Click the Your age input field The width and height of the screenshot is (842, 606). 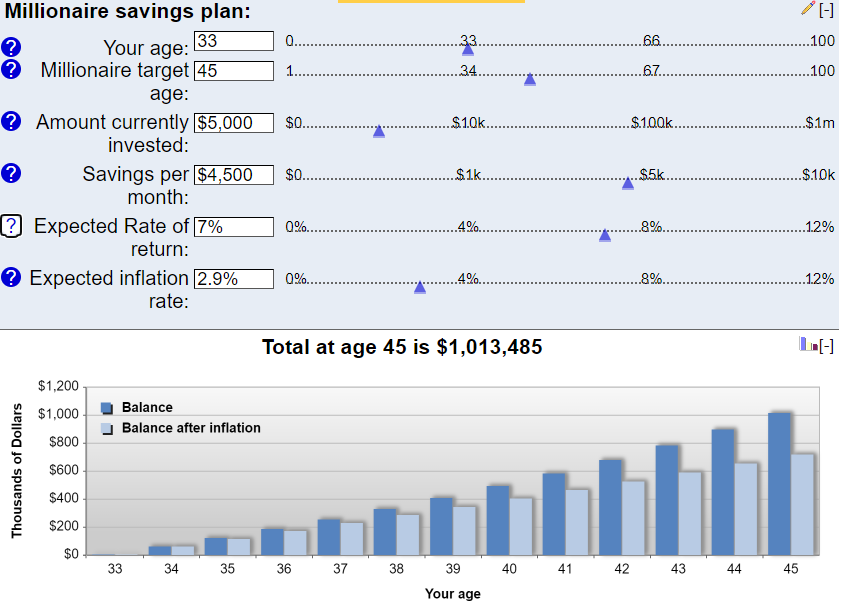pyautogui.click(x=234, y=41)
